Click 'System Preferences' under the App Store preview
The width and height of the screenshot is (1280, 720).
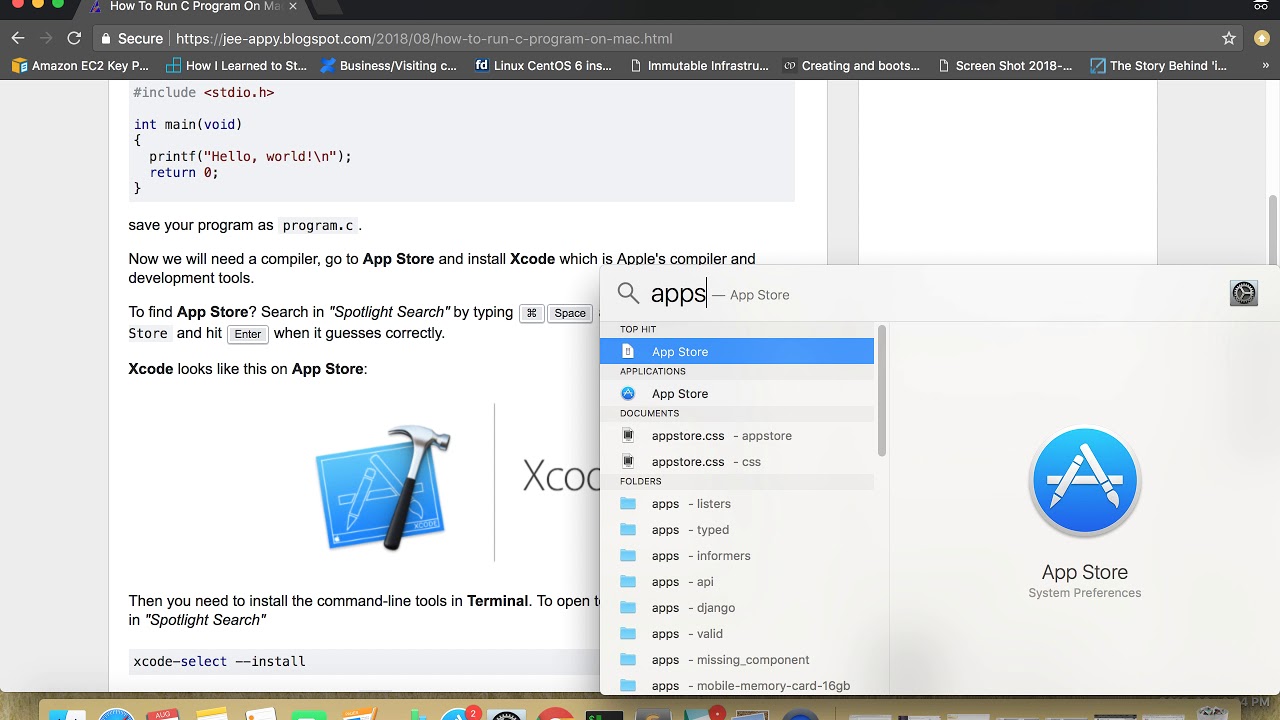[x=1085, y=593]
